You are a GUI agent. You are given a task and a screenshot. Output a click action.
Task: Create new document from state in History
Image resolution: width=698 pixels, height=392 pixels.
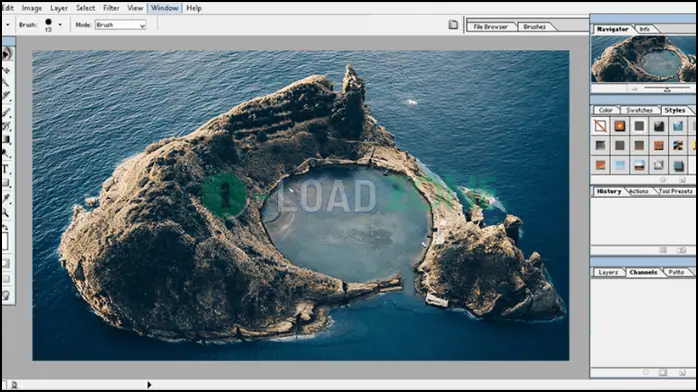(663, 250)
